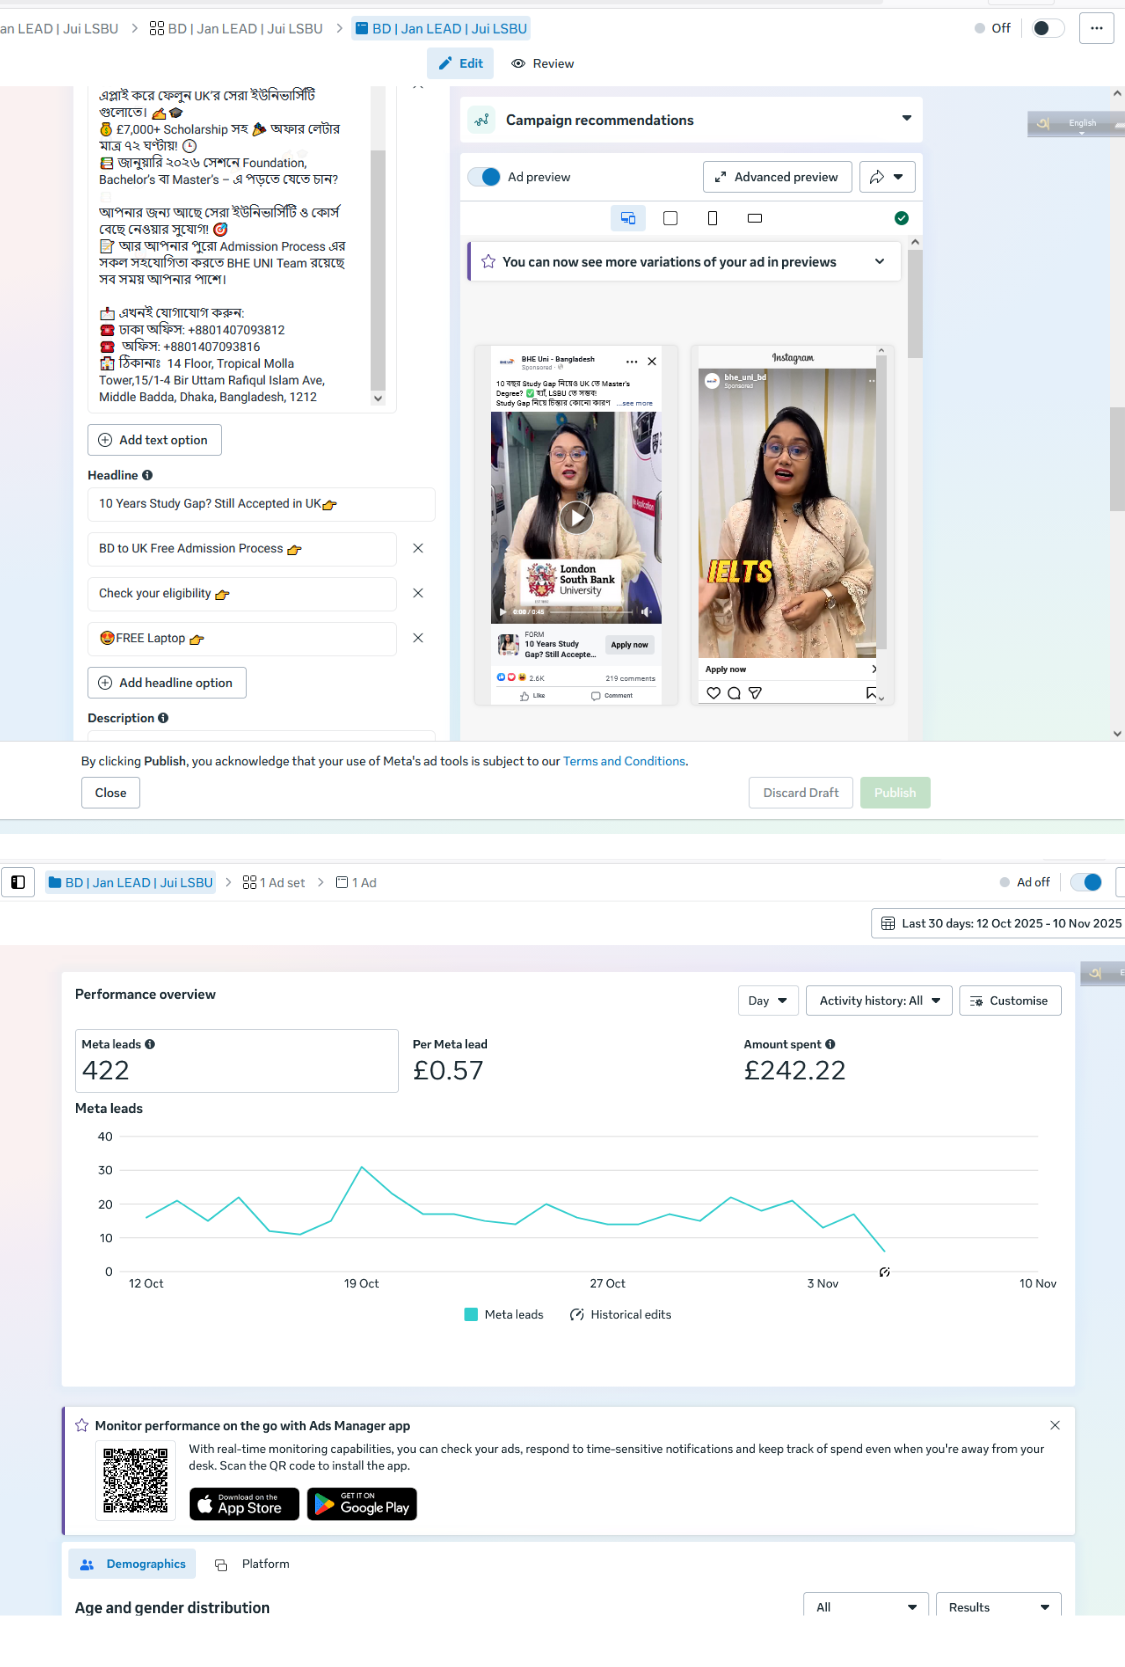Click Add text option button

154,440
